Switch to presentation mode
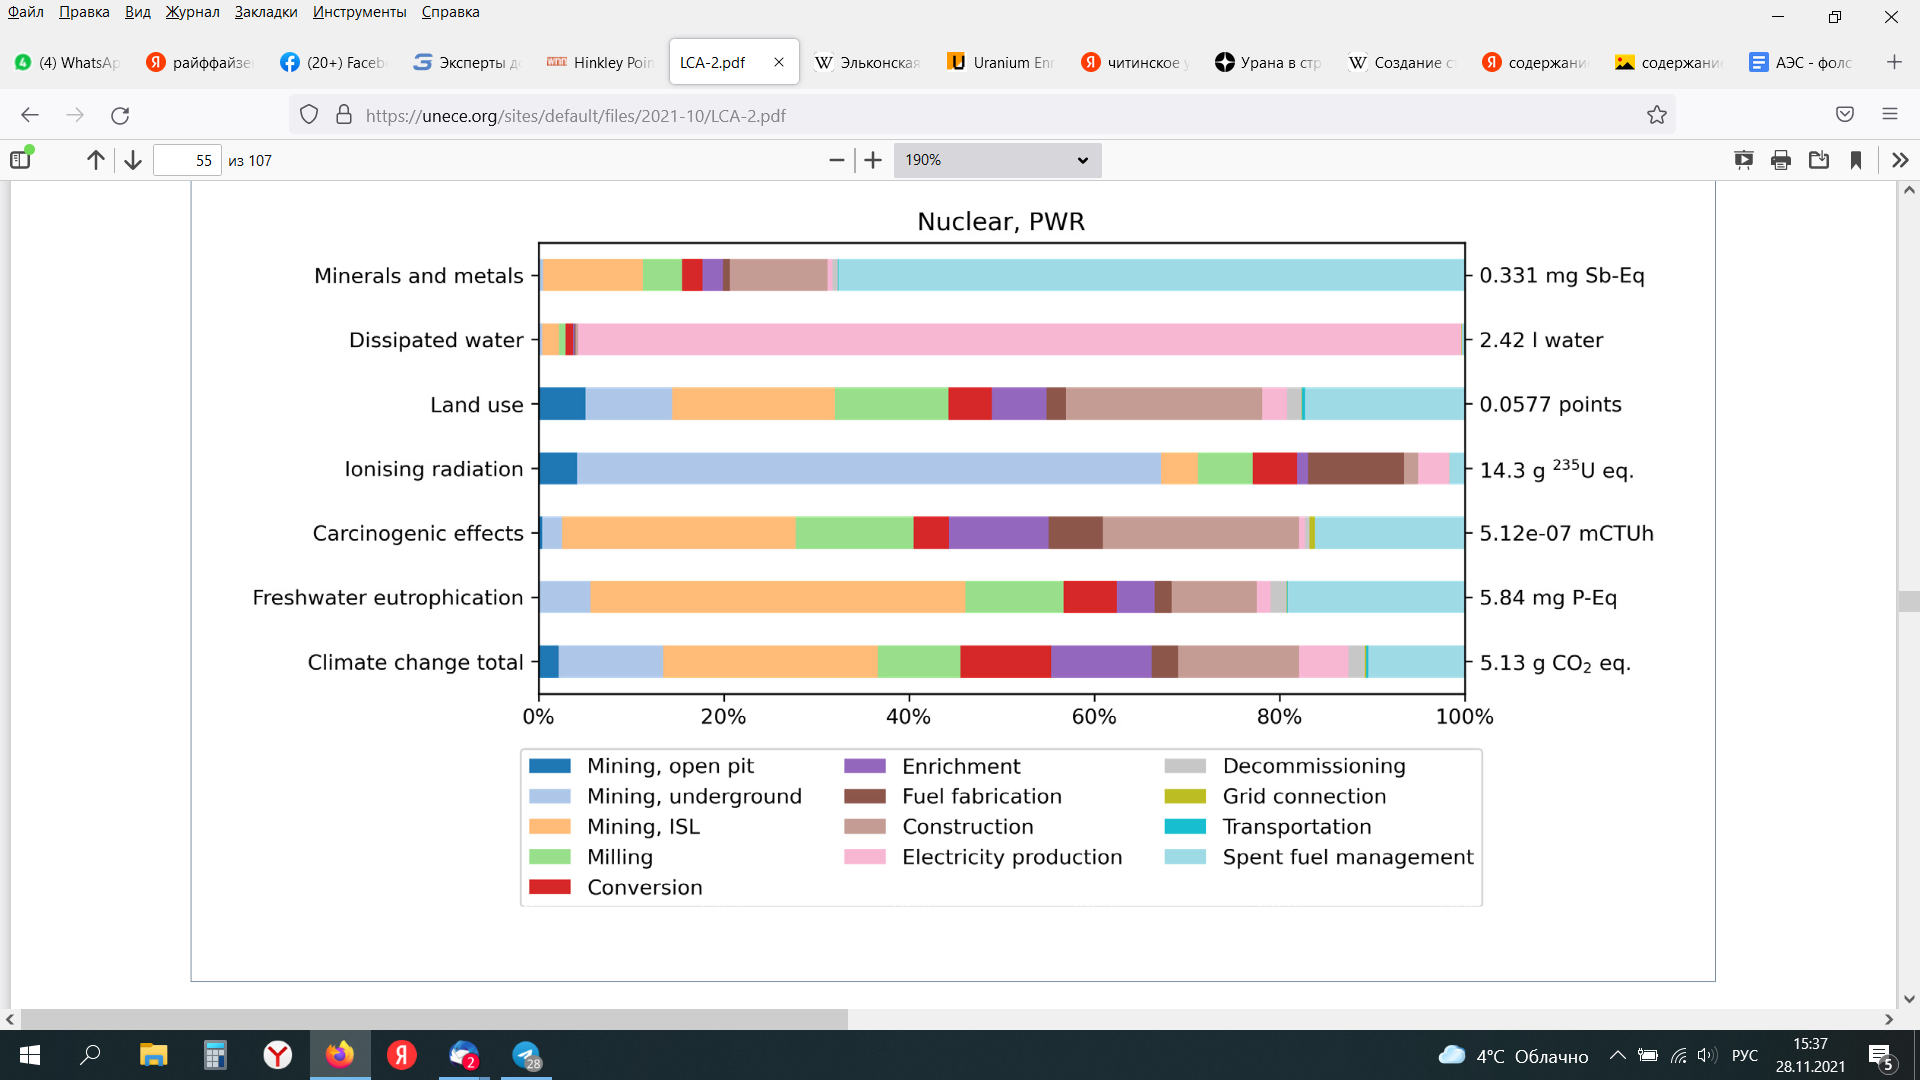 coord(1743,160)
